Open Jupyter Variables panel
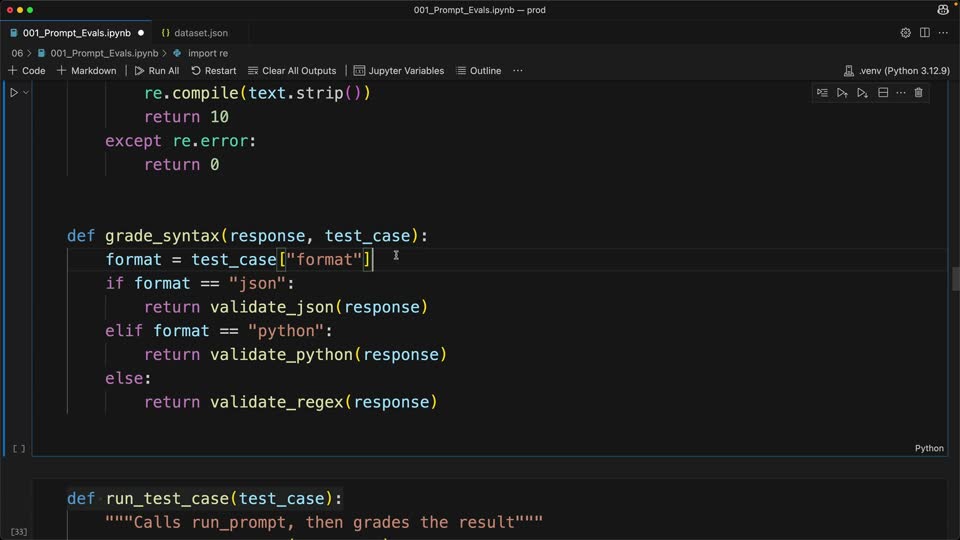The image size is (960, 540). 399,70
